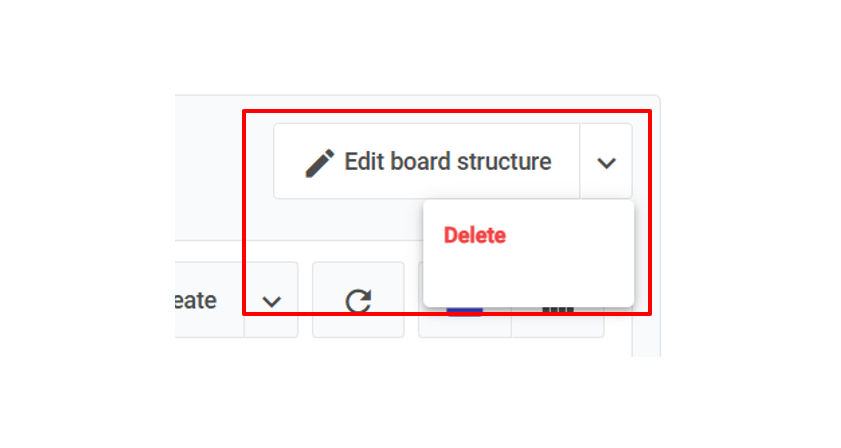Select the blue icon button under the Delete menu
This screenshot has width=841, height=448.
click(x=465, y=312)
